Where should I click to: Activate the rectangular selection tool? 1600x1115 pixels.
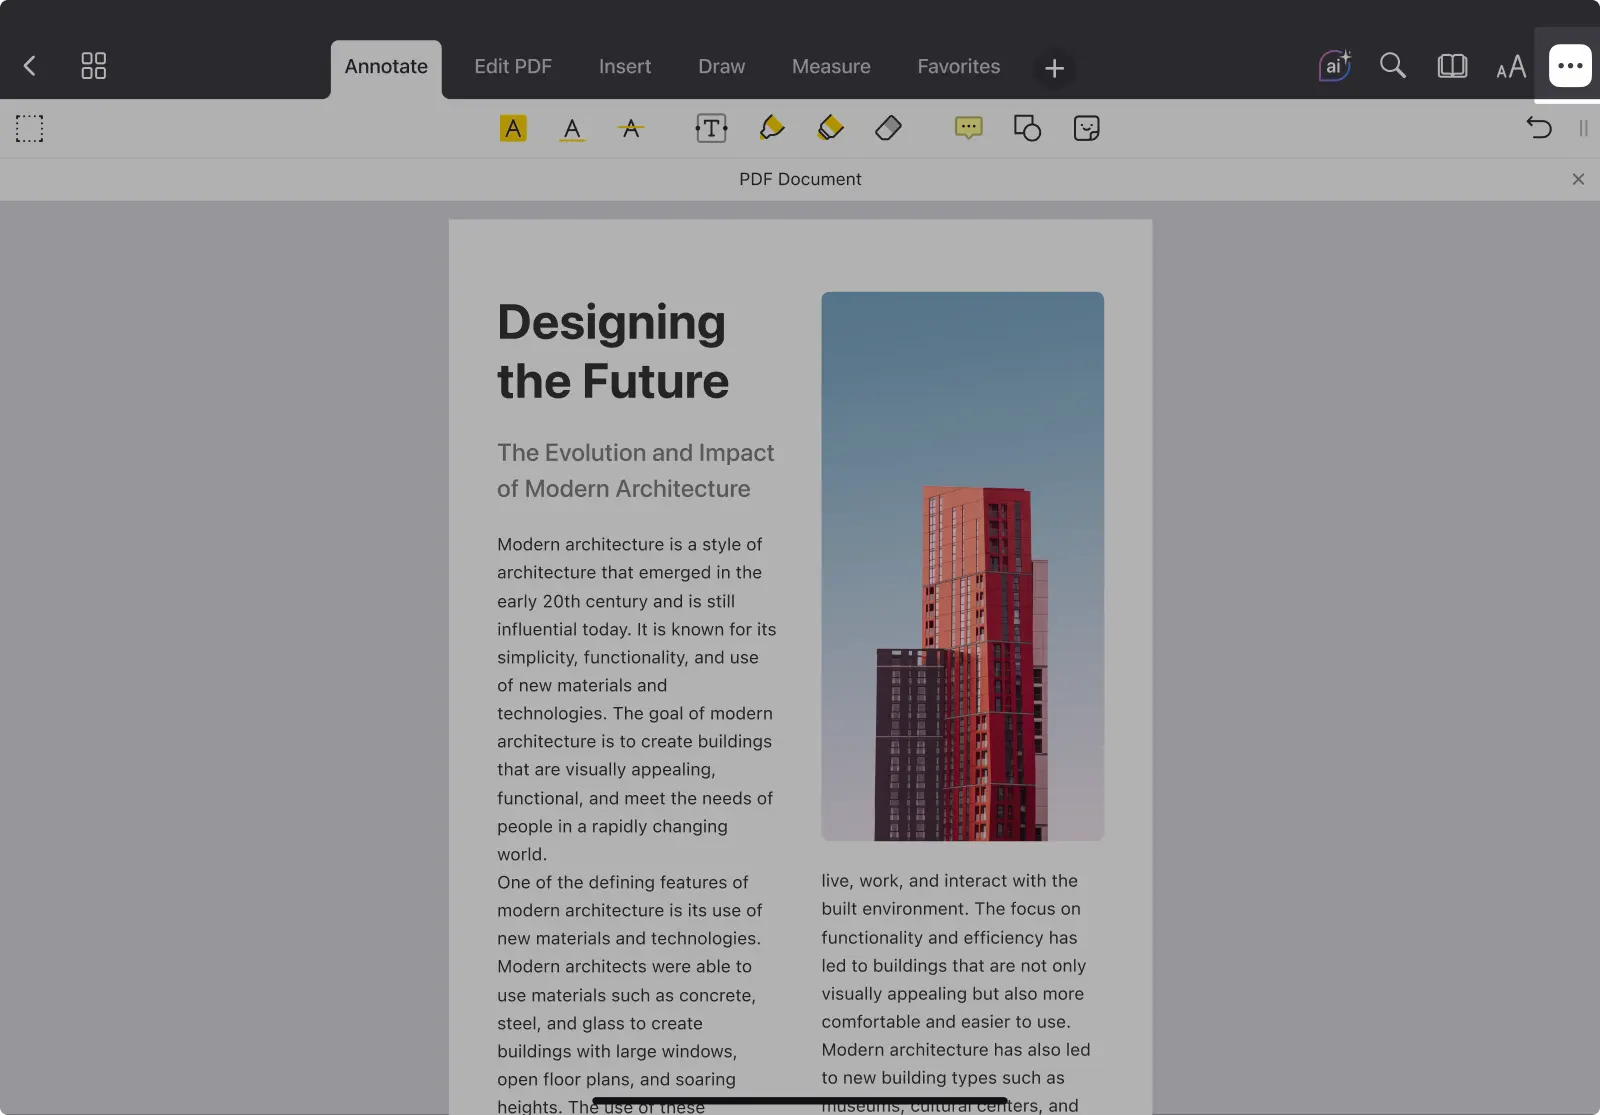pyautogui.click(x=29, y=128)
